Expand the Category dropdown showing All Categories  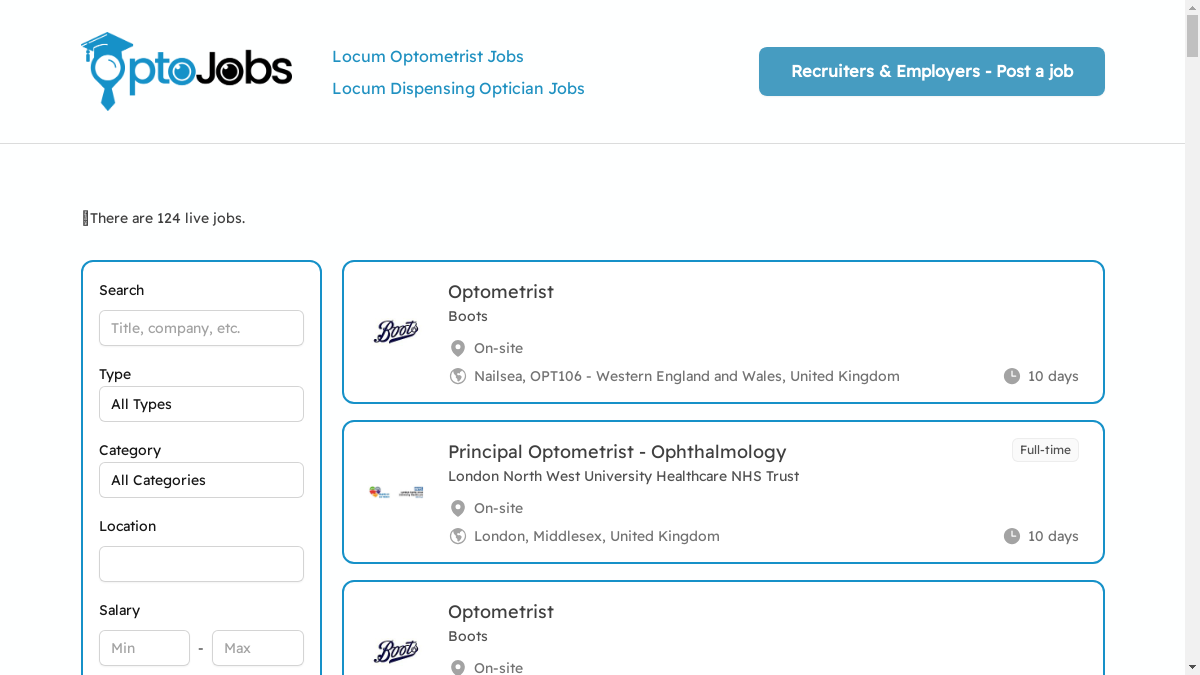pyautogui.click(x=201, y=480)
